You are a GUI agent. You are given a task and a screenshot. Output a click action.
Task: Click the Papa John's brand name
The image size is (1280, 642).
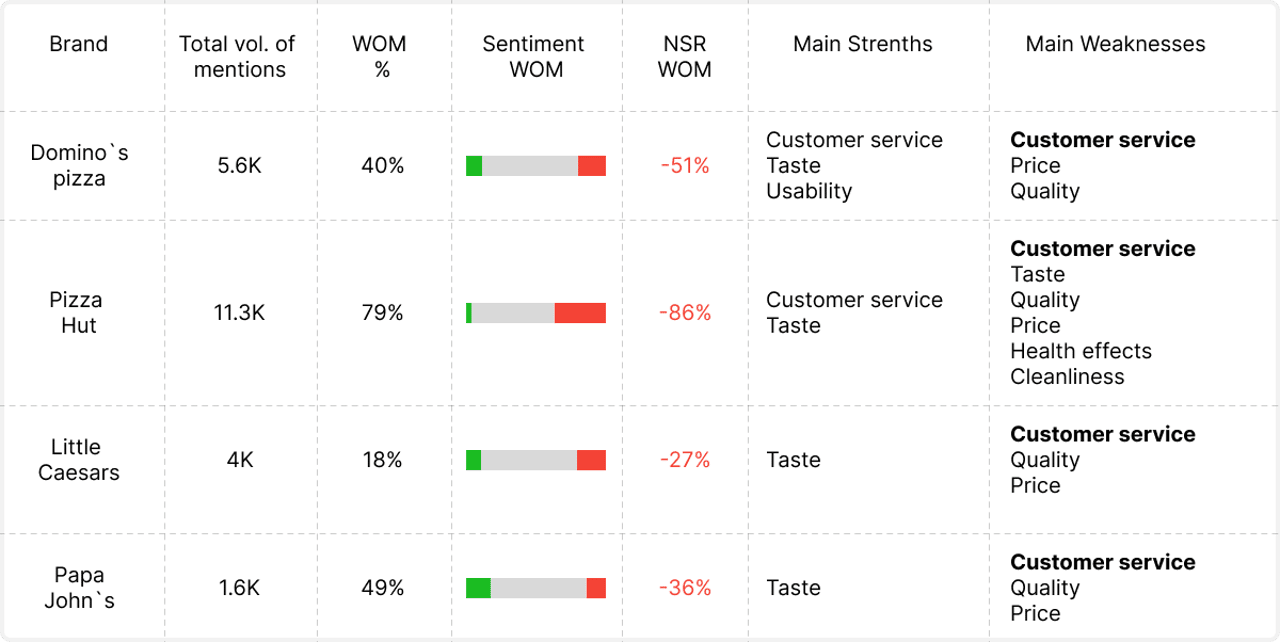coord(79,588)
